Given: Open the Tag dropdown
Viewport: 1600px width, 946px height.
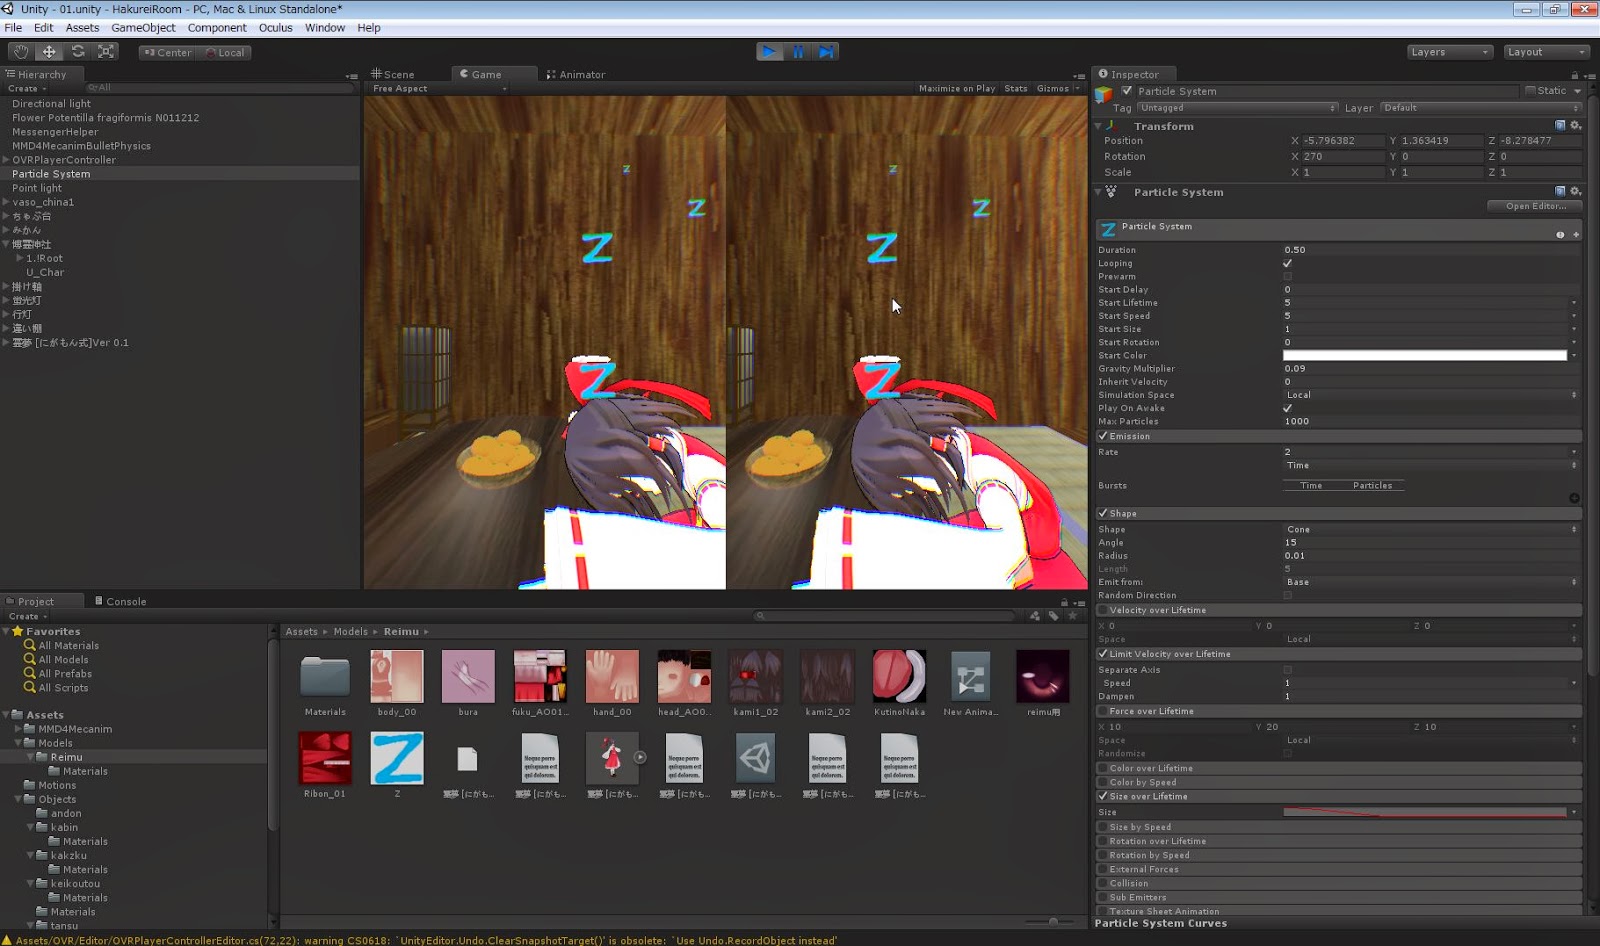Looking at the screenshot, I should point(1238,108).
